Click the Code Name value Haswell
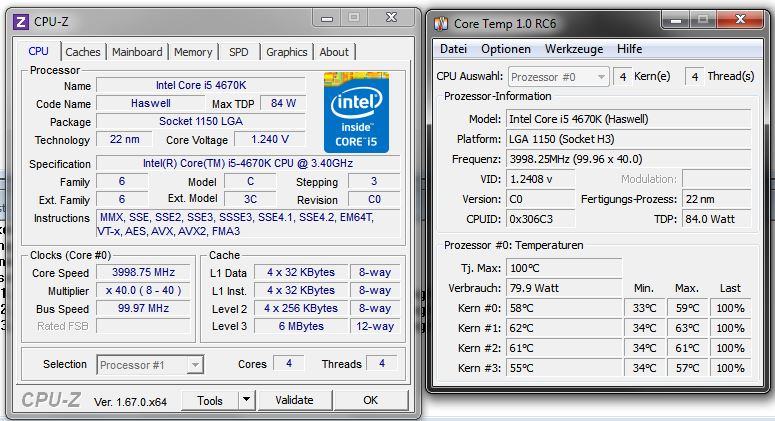This screenshot has height=421, width=775. pos(150,103)
